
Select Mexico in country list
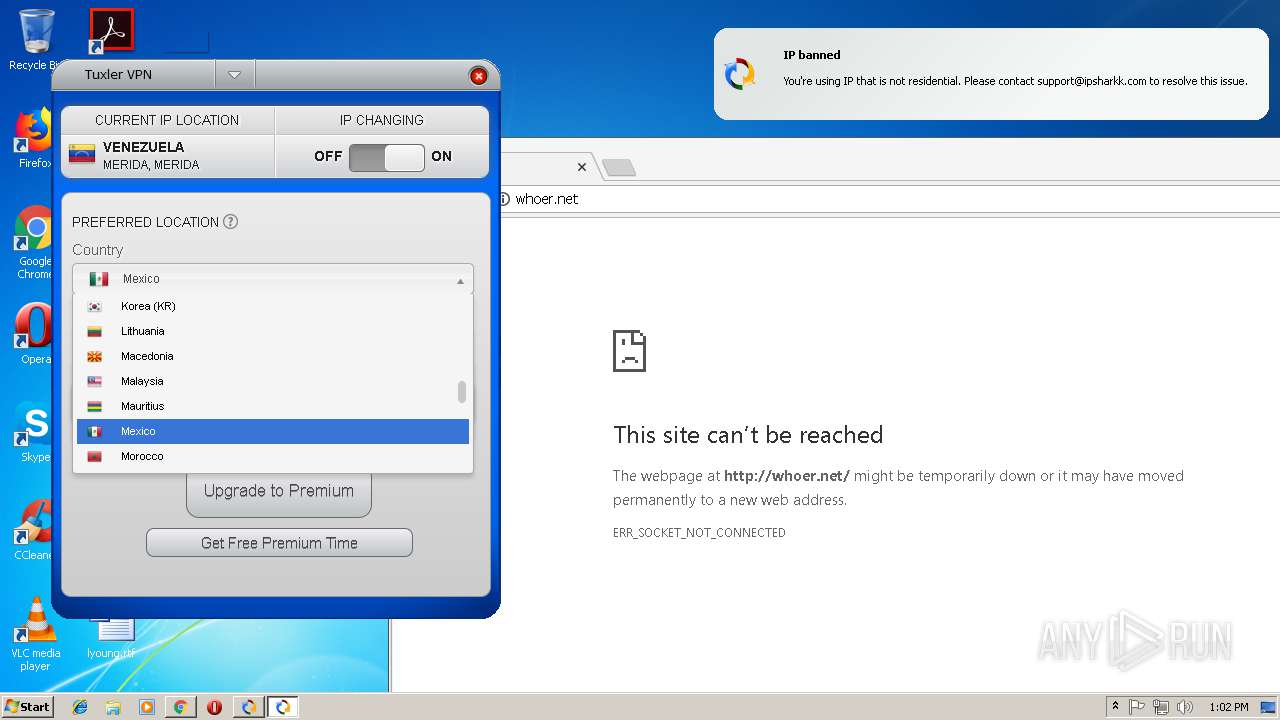(272, 431)
